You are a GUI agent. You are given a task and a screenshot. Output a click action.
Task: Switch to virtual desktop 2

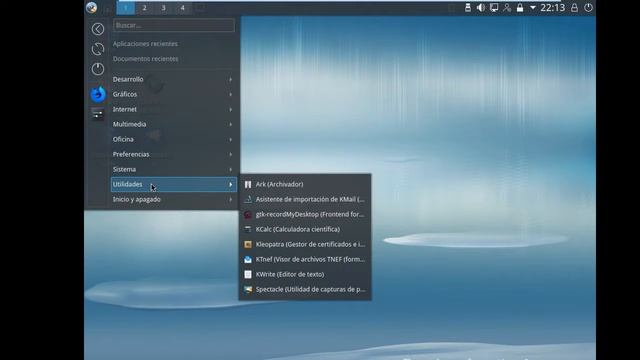click(x=144, y=8)
